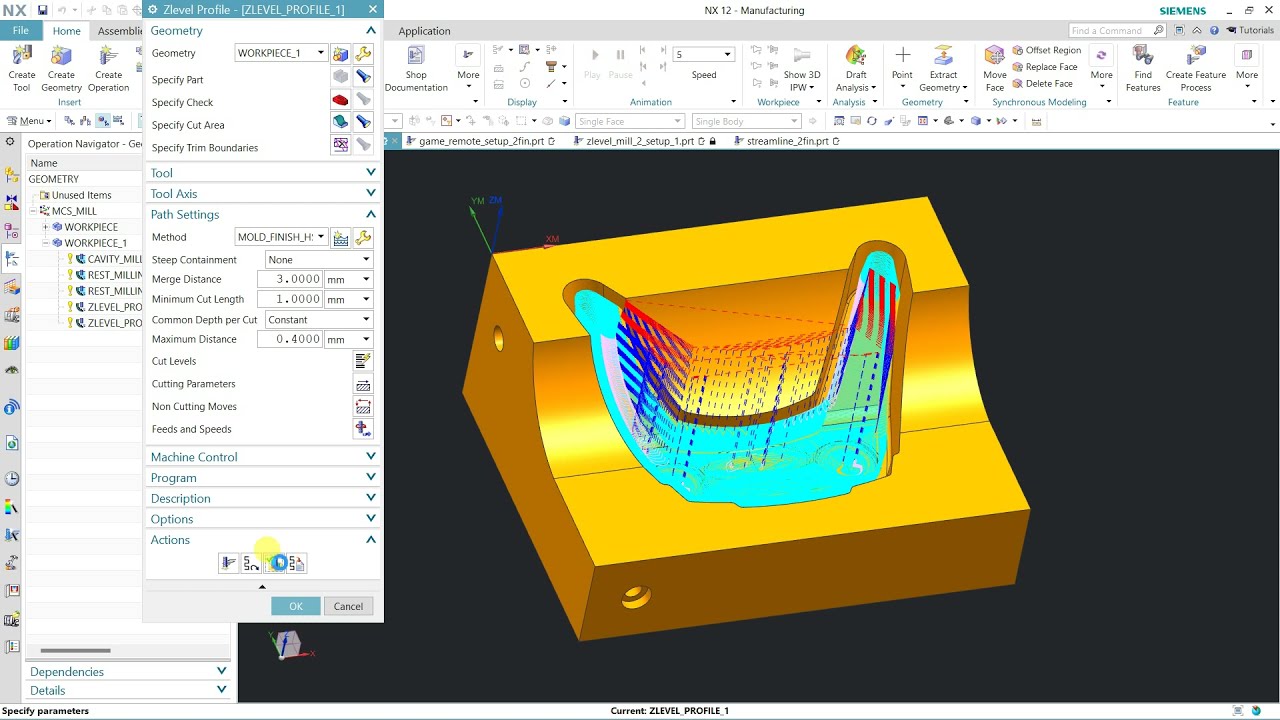This screenshot has width=1280, height=720.
Task: Click the Create Geometry icon
Action: point(61,55)
